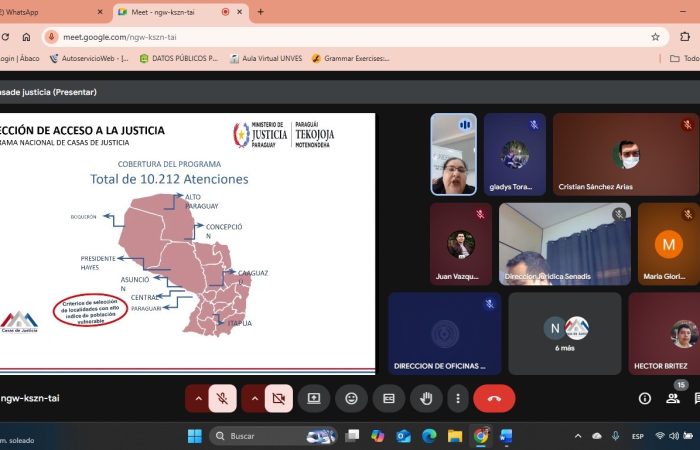Viewport: 700px width, 450px height.
Task: Bookmark this page with star icon
Action: pyautogui.click(x=655, y=36)
